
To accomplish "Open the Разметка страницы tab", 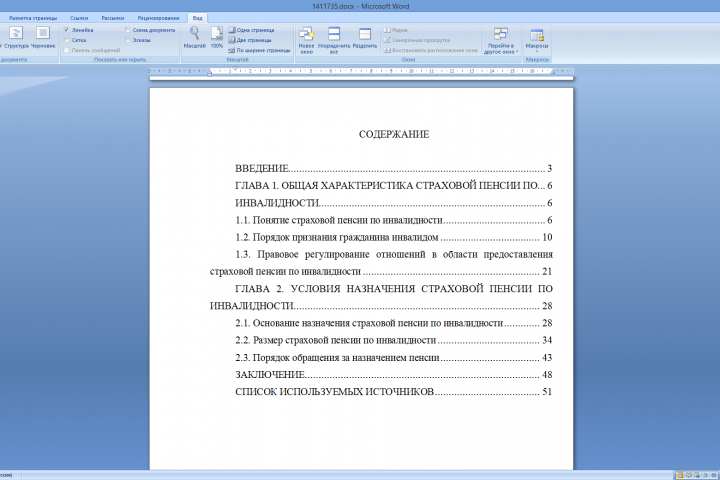I will [33, 18].
